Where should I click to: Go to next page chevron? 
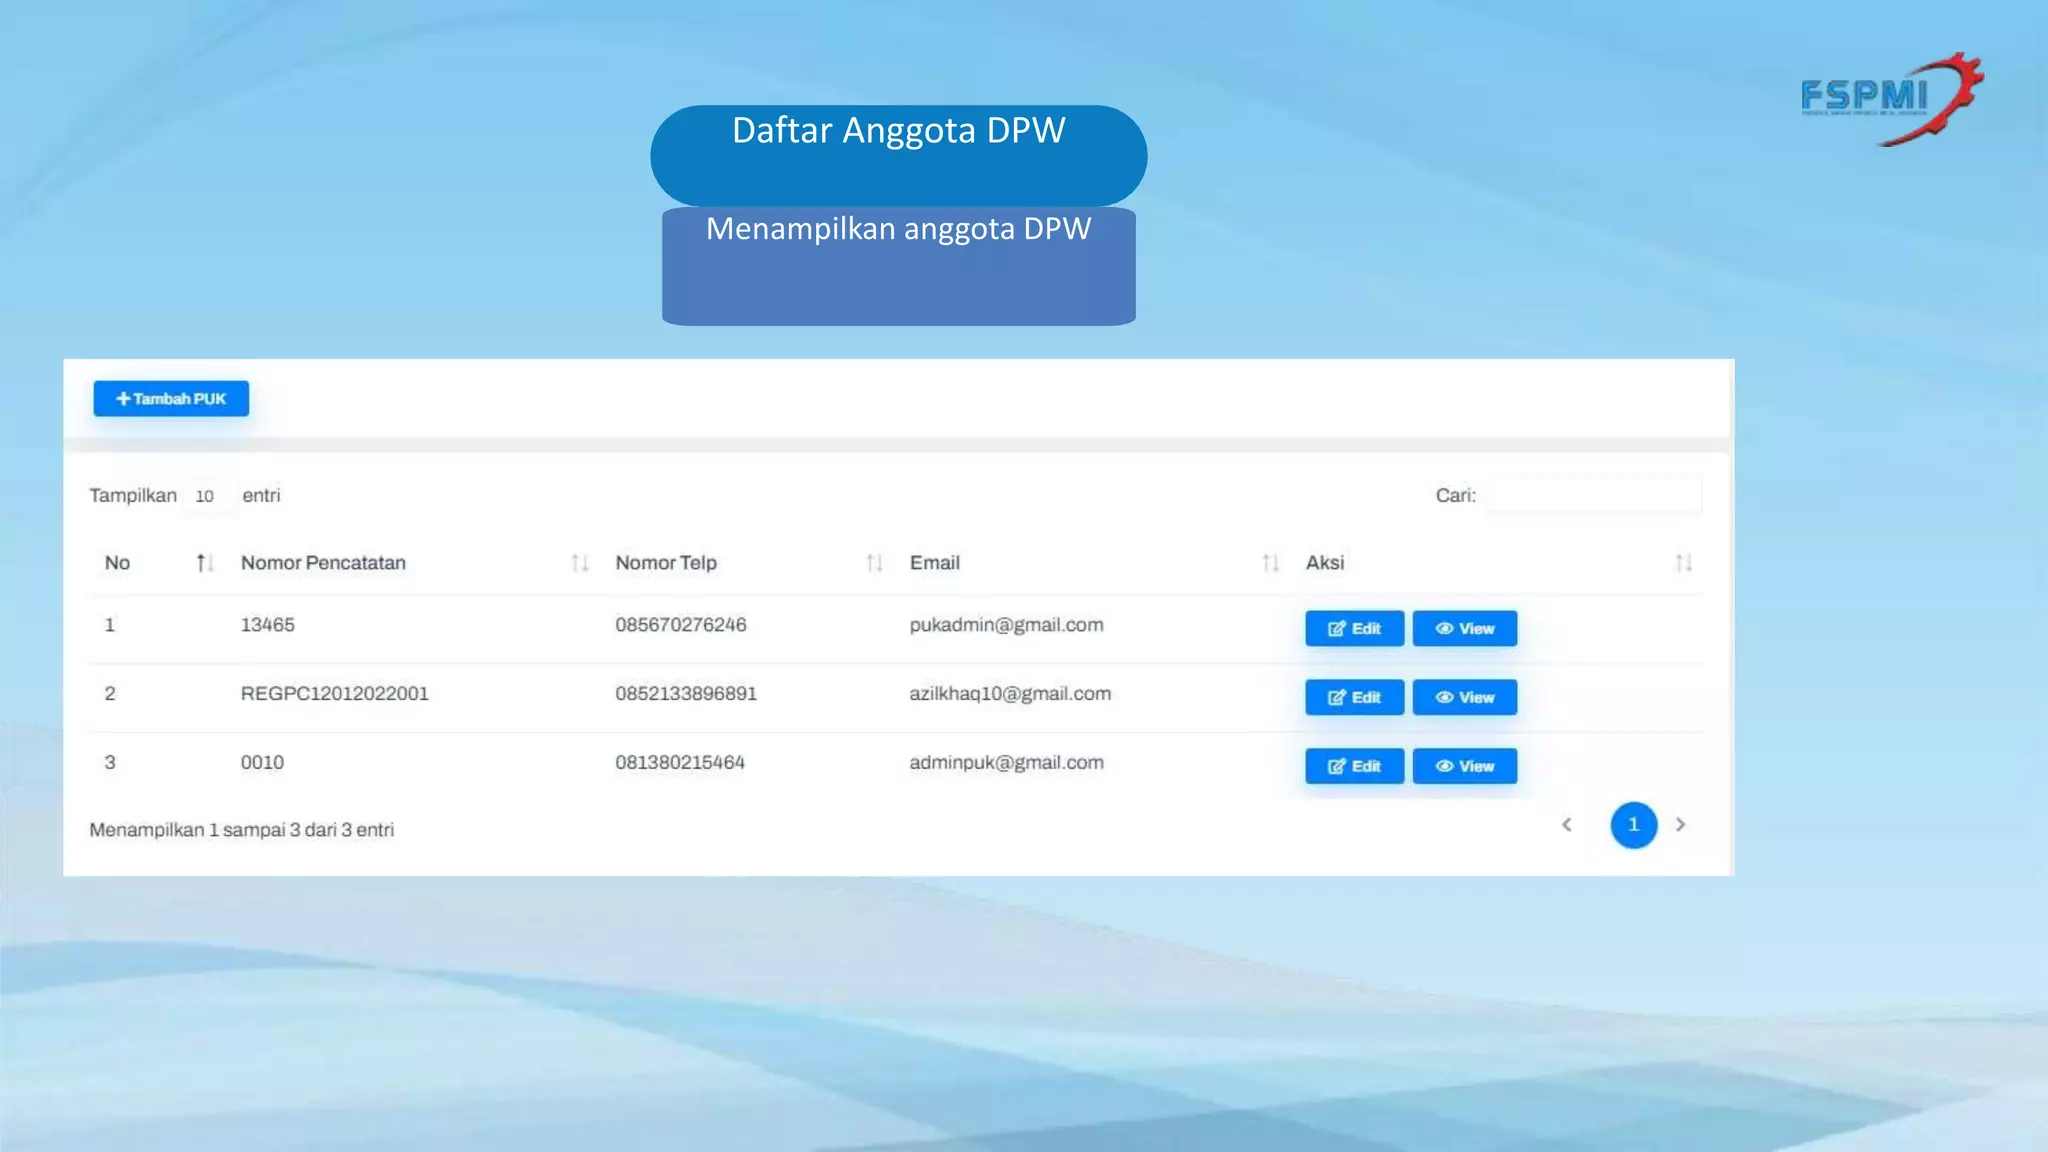pos(1680,825)
